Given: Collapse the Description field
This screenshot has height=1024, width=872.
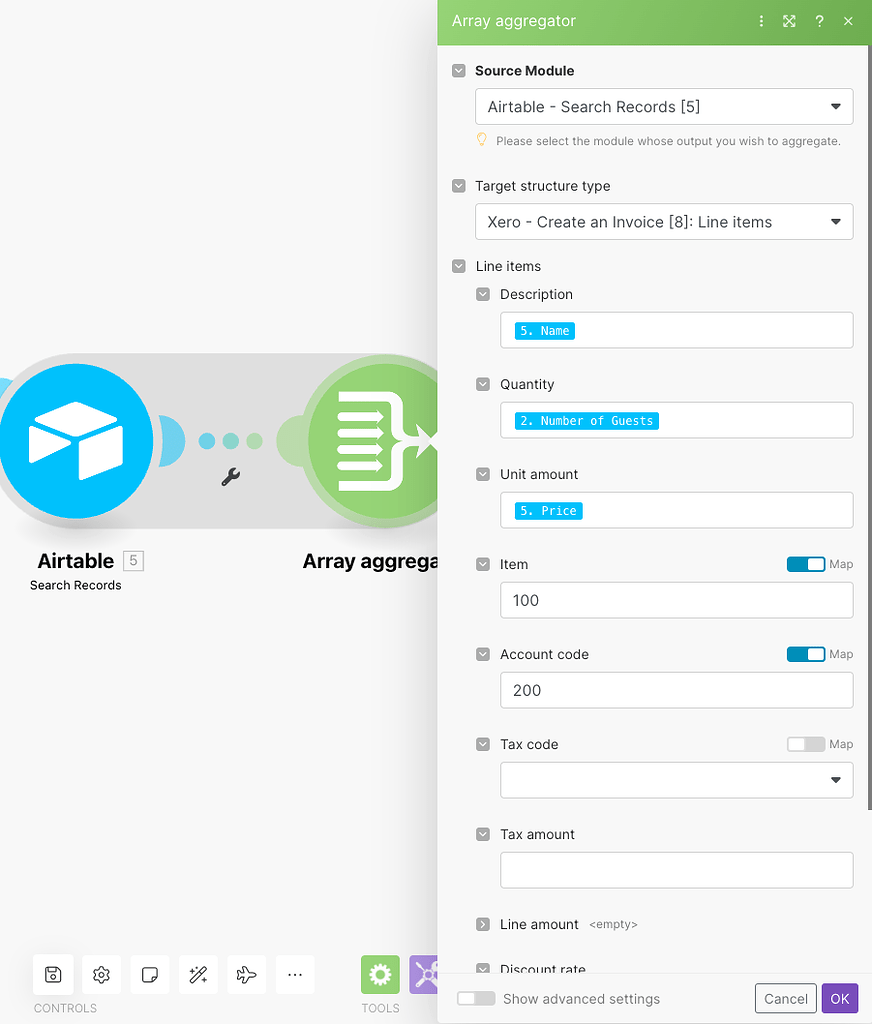Looking at the screenshot, I should pos(483,294).
